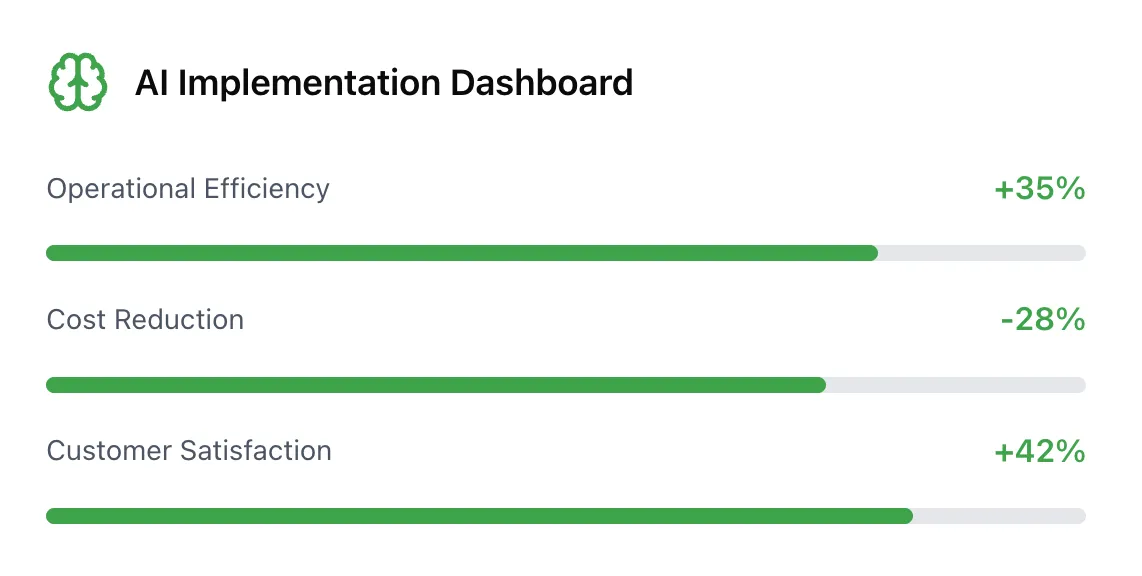Click the green fill of Cost Reduction bar
1142x576 pixels.
tap(435, 385)
